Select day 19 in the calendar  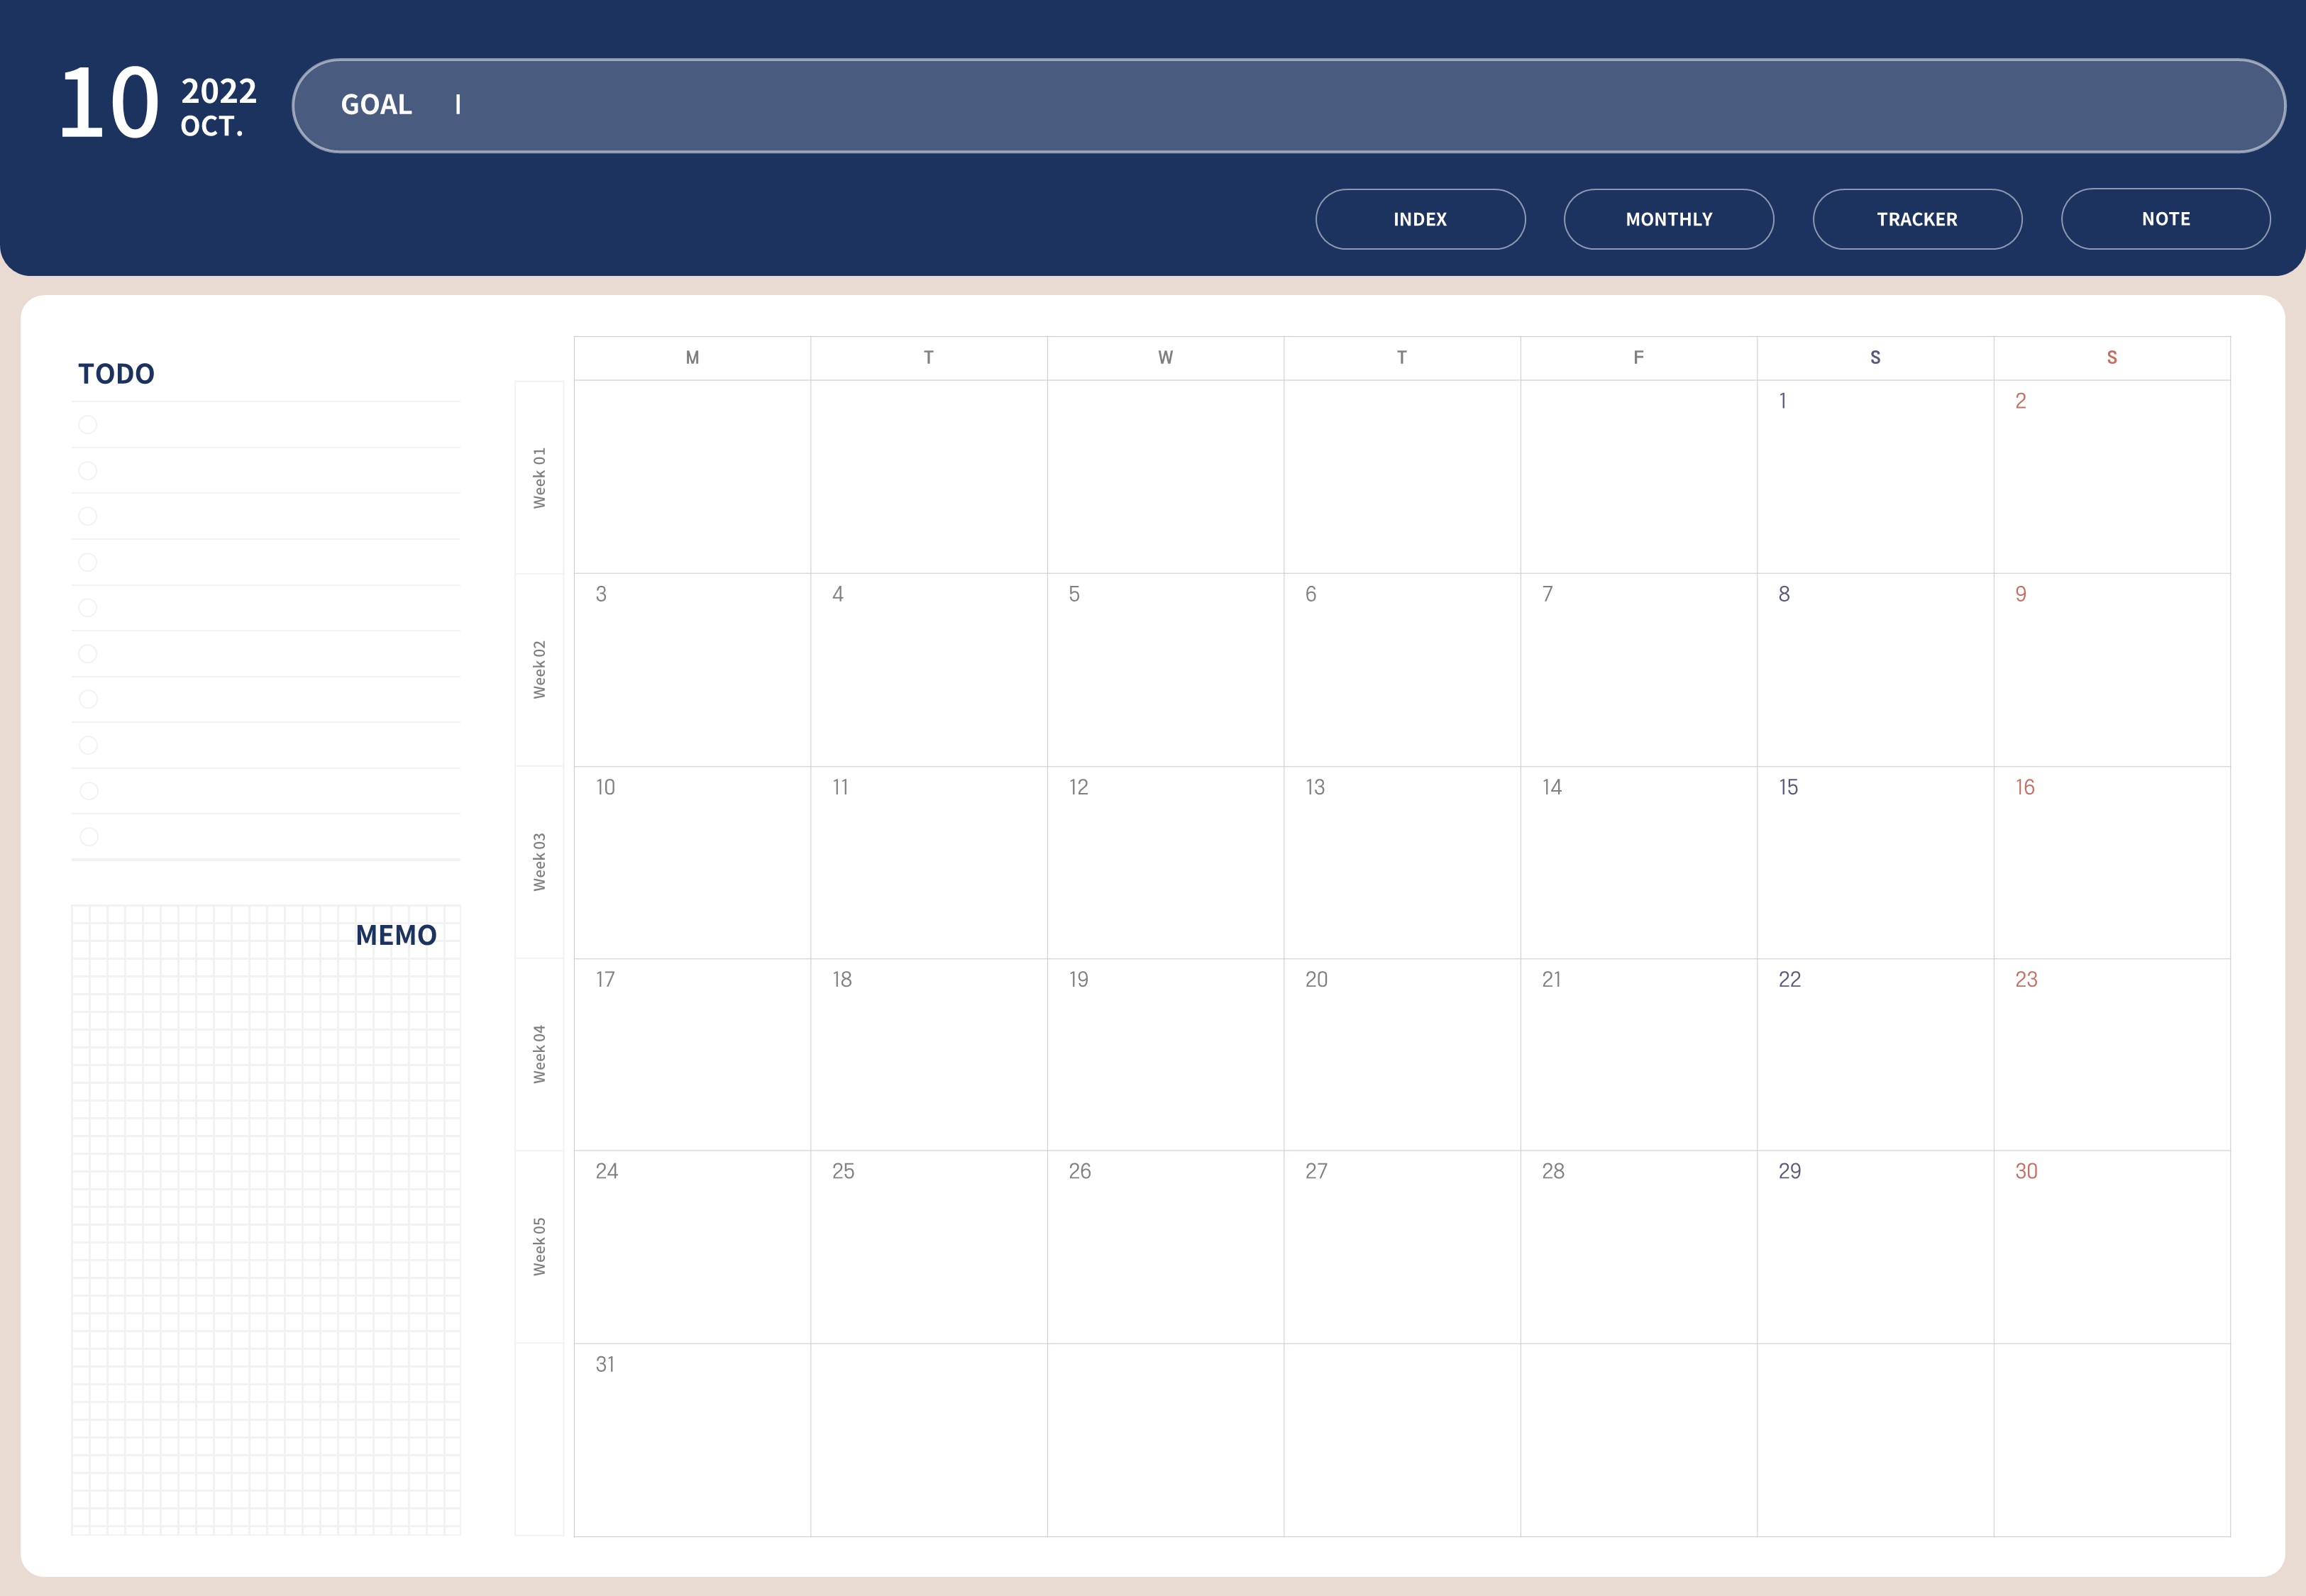(1165, 1055)
